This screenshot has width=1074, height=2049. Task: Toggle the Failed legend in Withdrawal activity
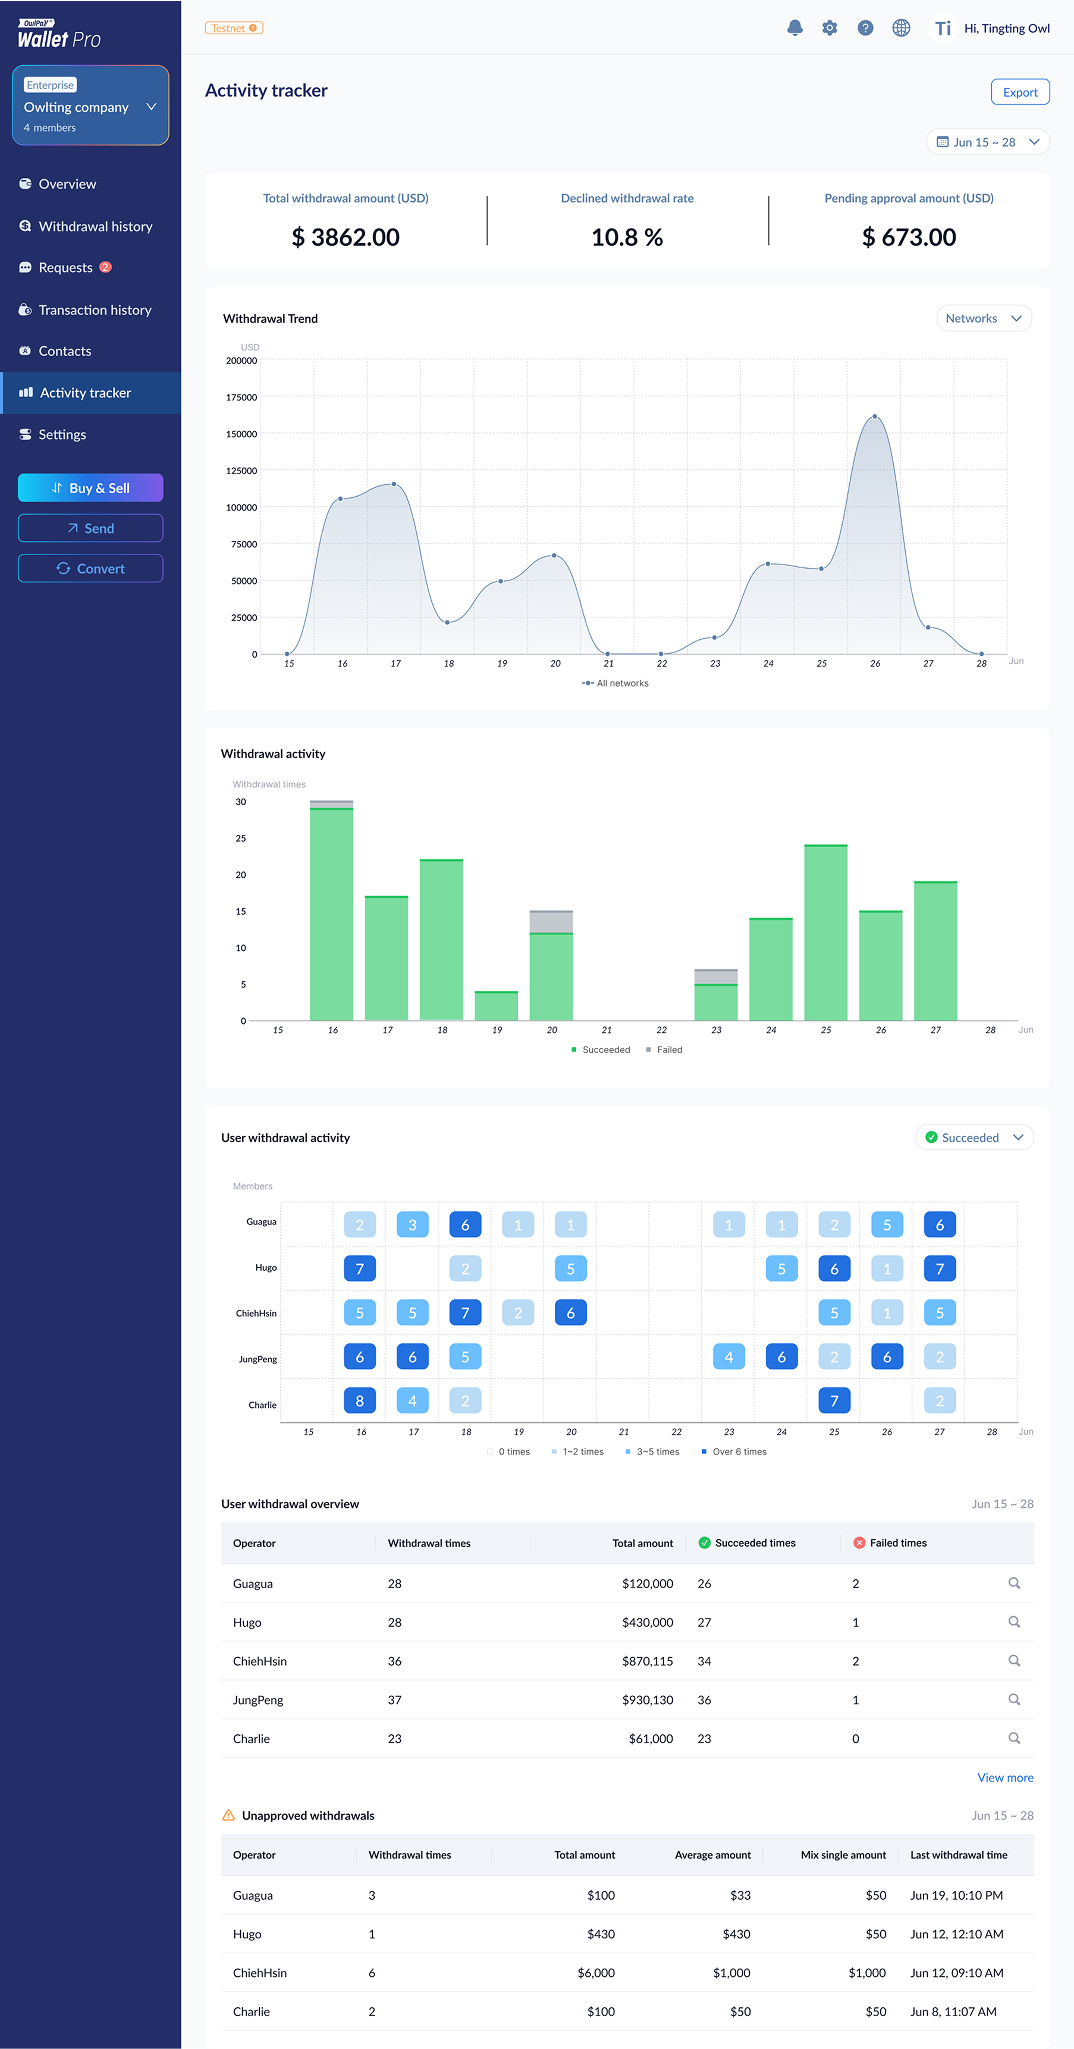(664, 1050)
